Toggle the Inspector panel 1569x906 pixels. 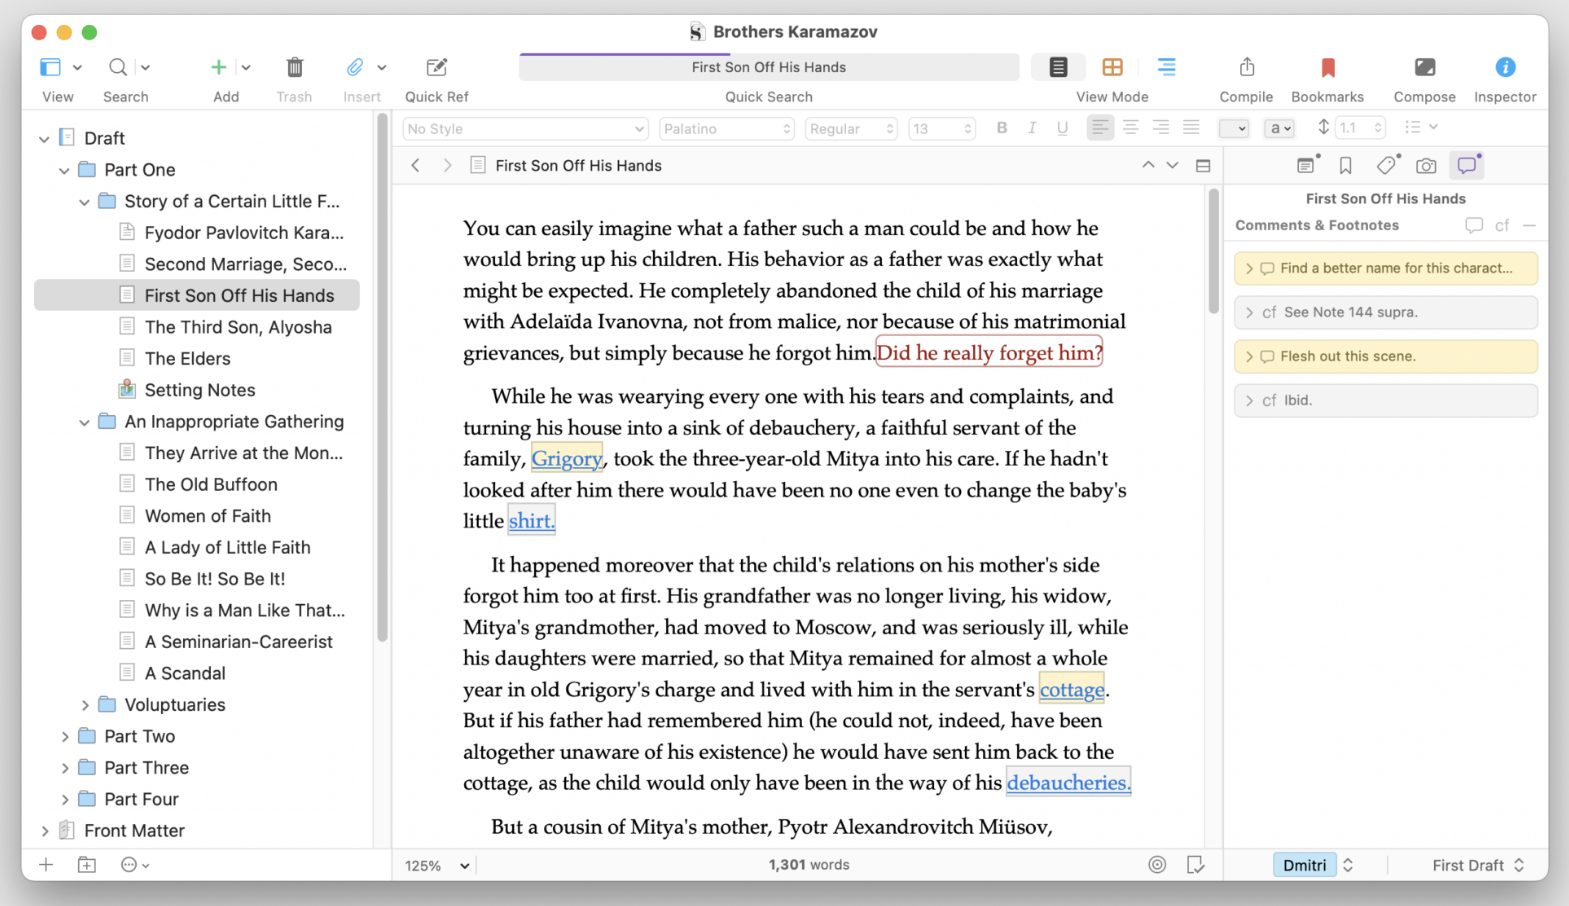[x=1504, y=68]
